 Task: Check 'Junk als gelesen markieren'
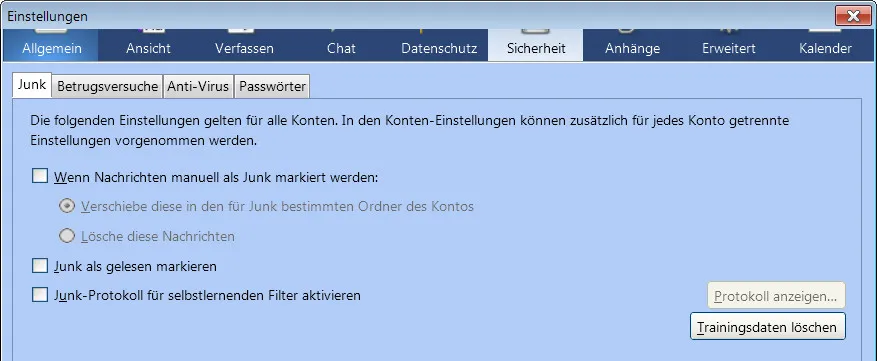tap(40, 266)
